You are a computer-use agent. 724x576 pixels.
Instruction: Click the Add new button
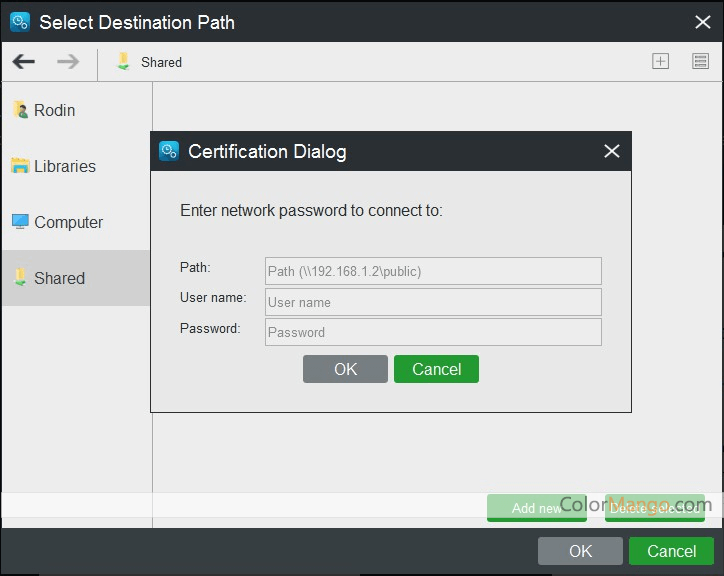click(536, 508)
